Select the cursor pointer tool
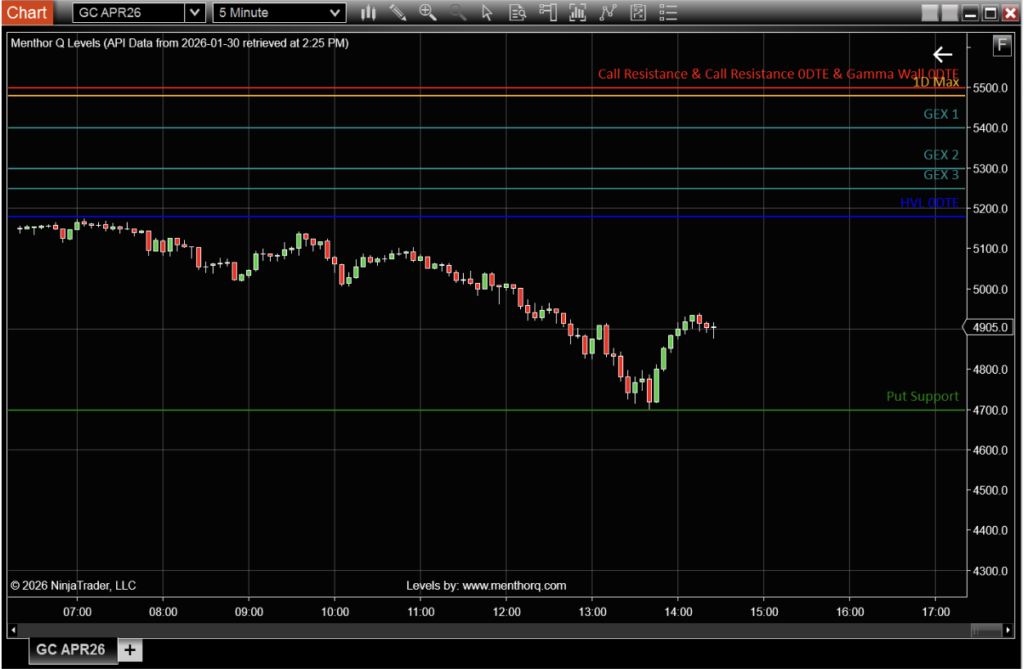Image resolution: width=1024 pixels, height=669 pixels. [x=485, y=13]
